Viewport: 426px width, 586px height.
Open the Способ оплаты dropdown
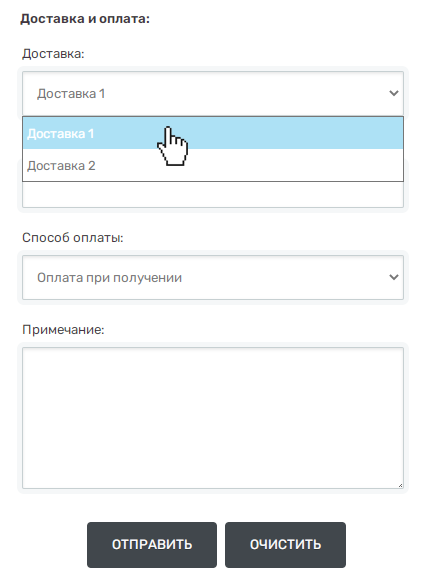tap(213, 277)
